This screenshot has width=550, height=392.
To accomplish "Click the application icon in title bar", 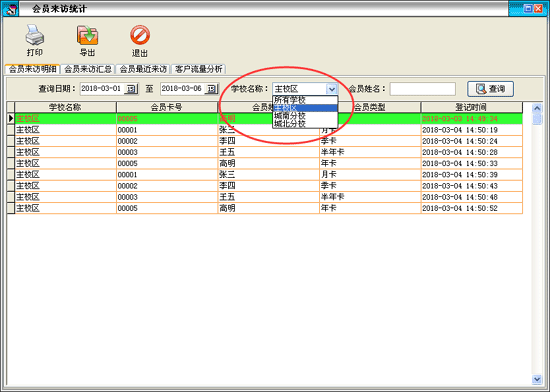I will (x=11, y=9).
